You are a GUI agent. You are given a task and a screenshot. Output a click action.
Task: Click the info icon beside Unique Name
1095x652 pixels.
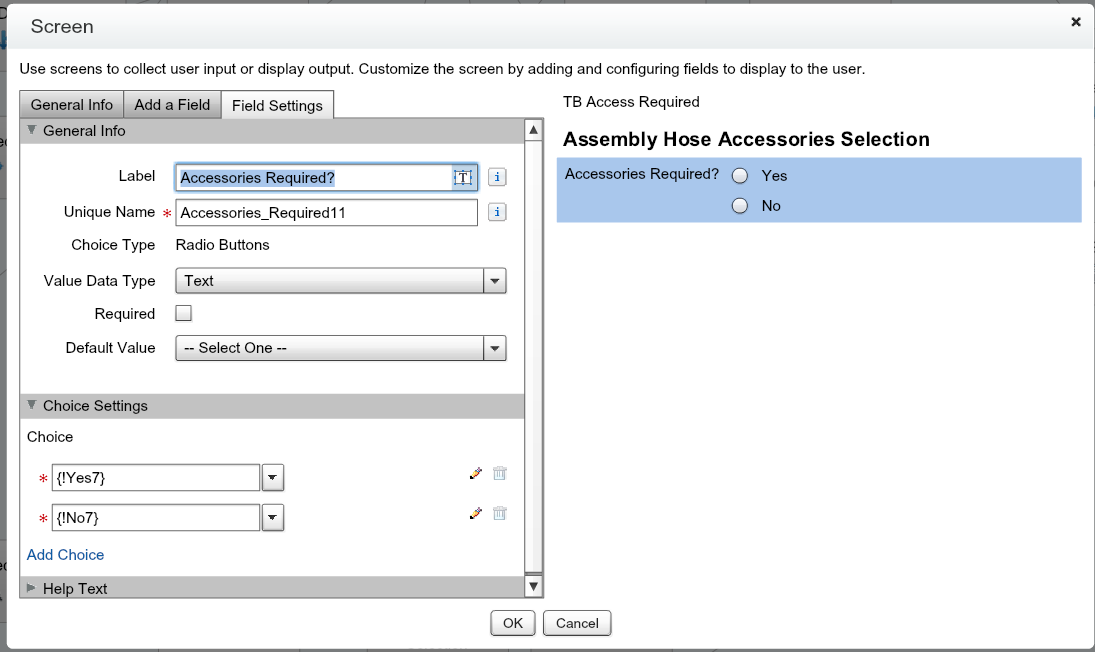tap(498, 212)
